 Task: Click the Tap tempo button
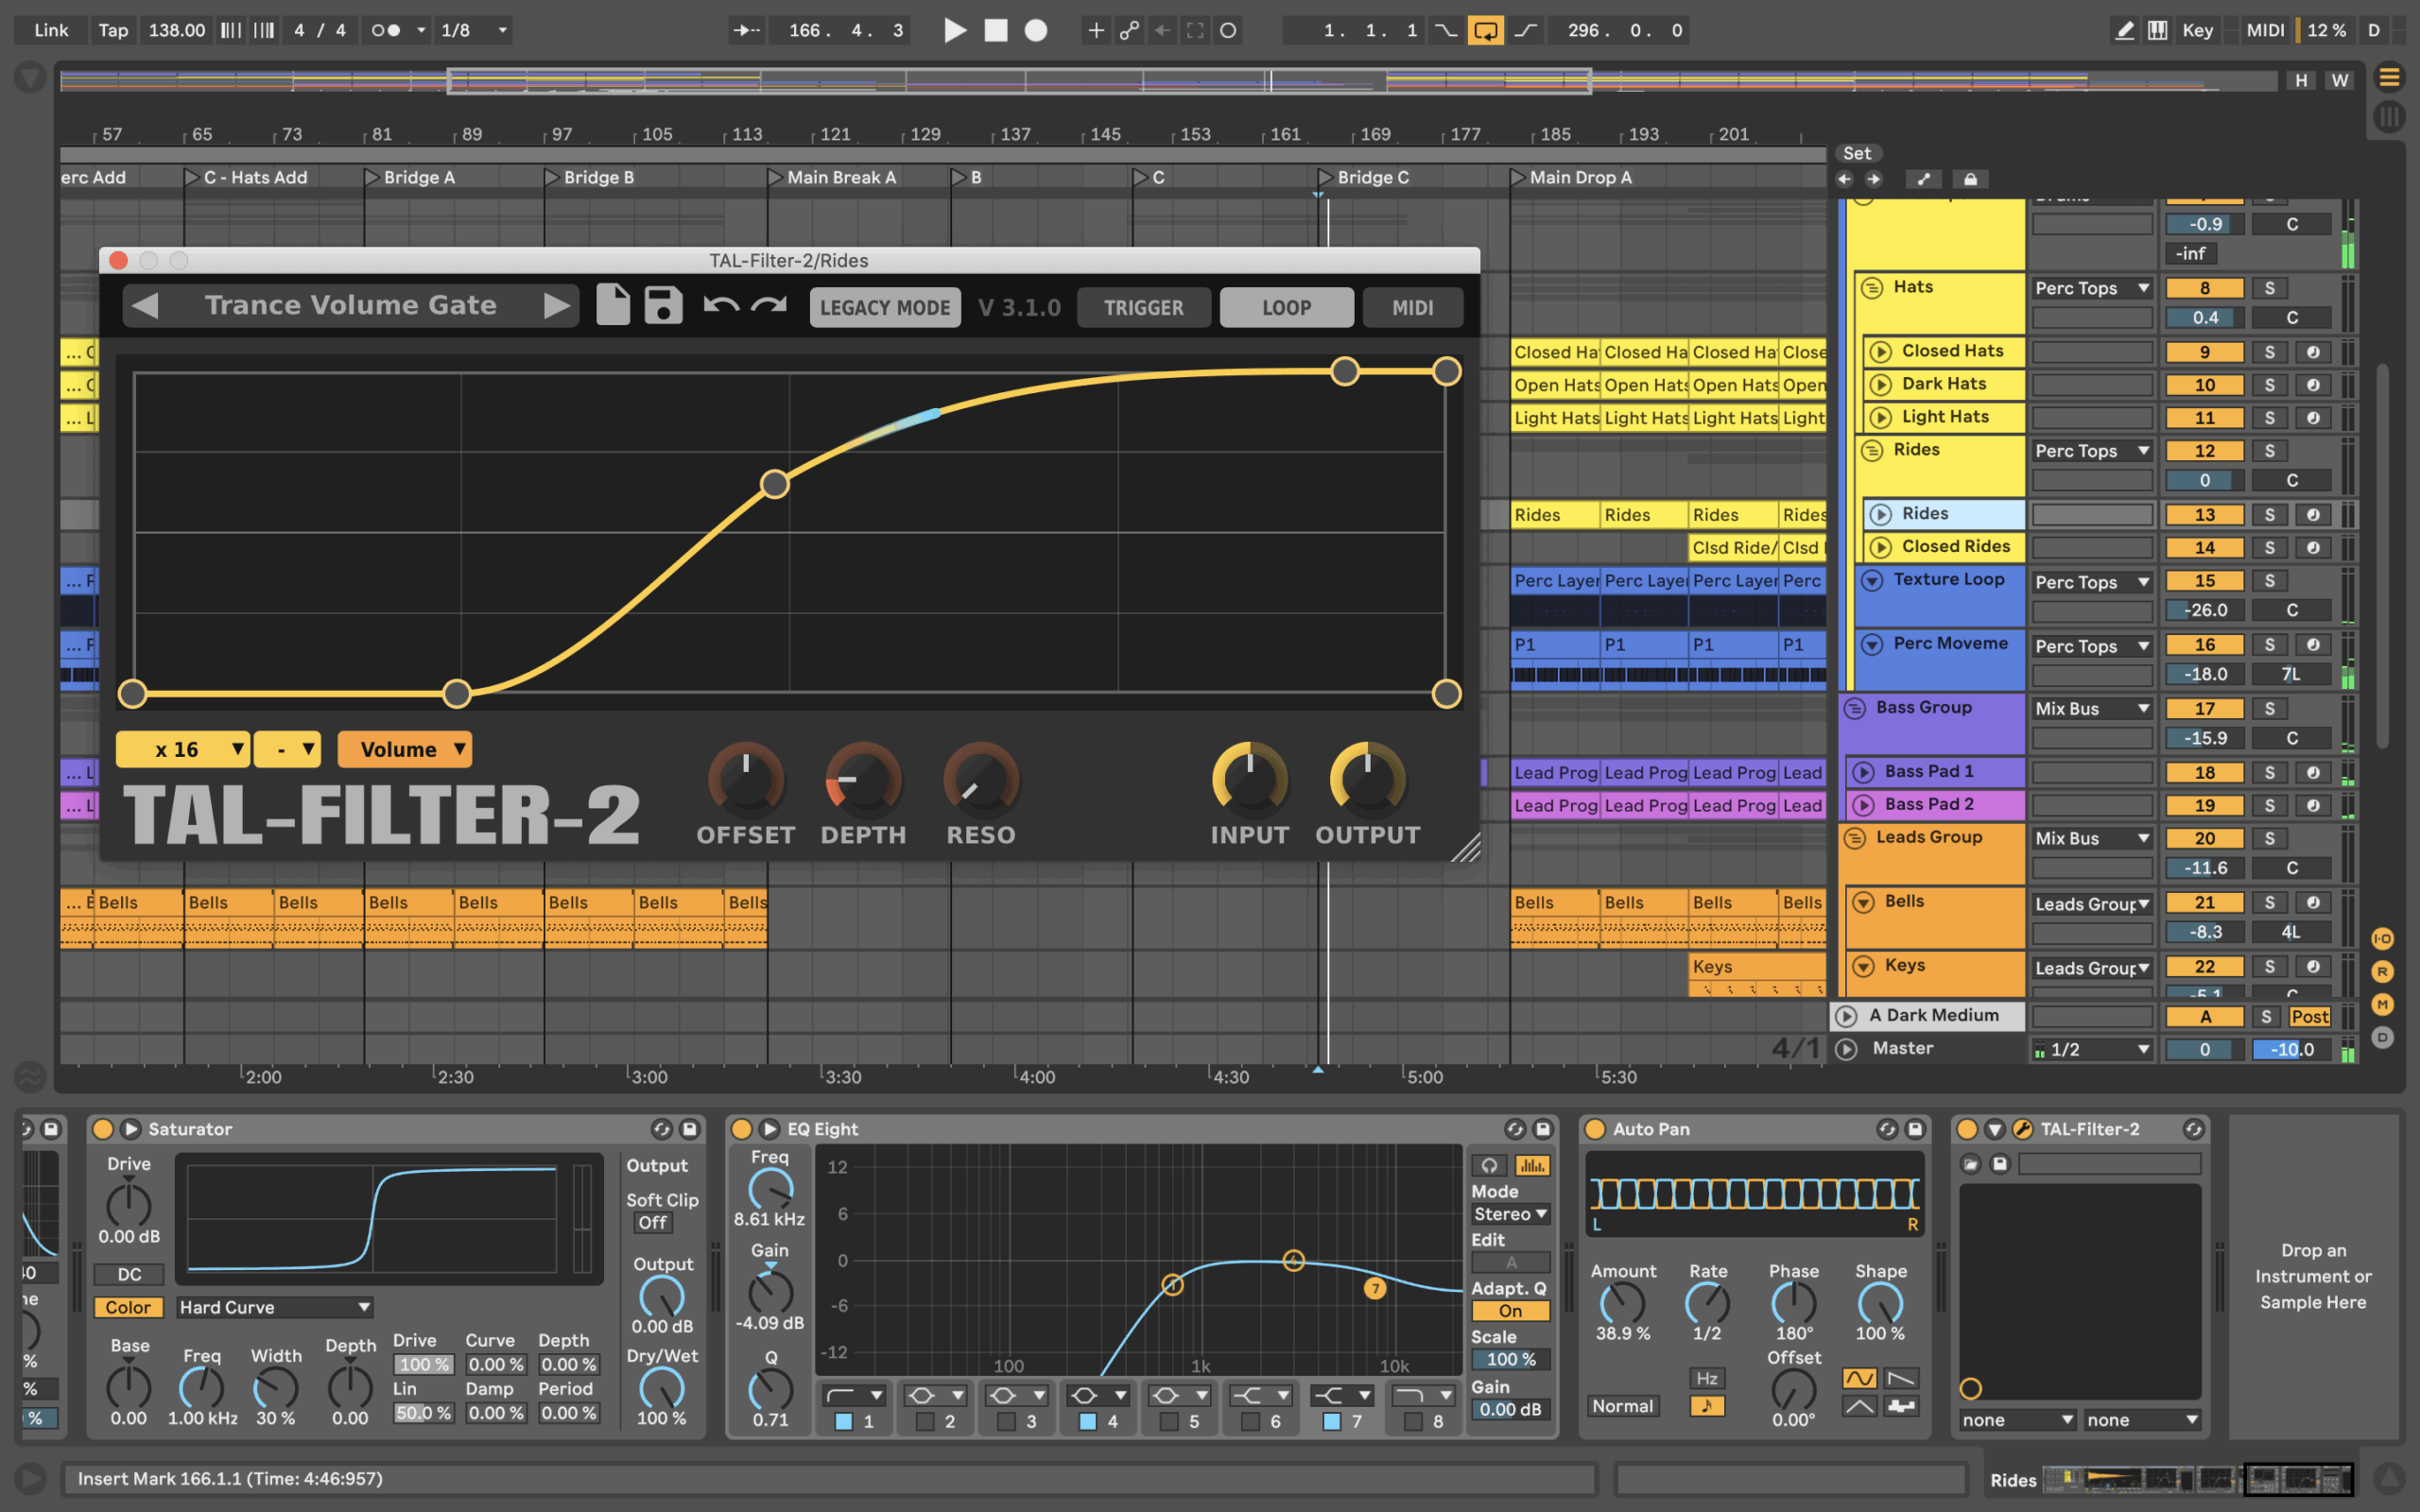tap(113, 30)
